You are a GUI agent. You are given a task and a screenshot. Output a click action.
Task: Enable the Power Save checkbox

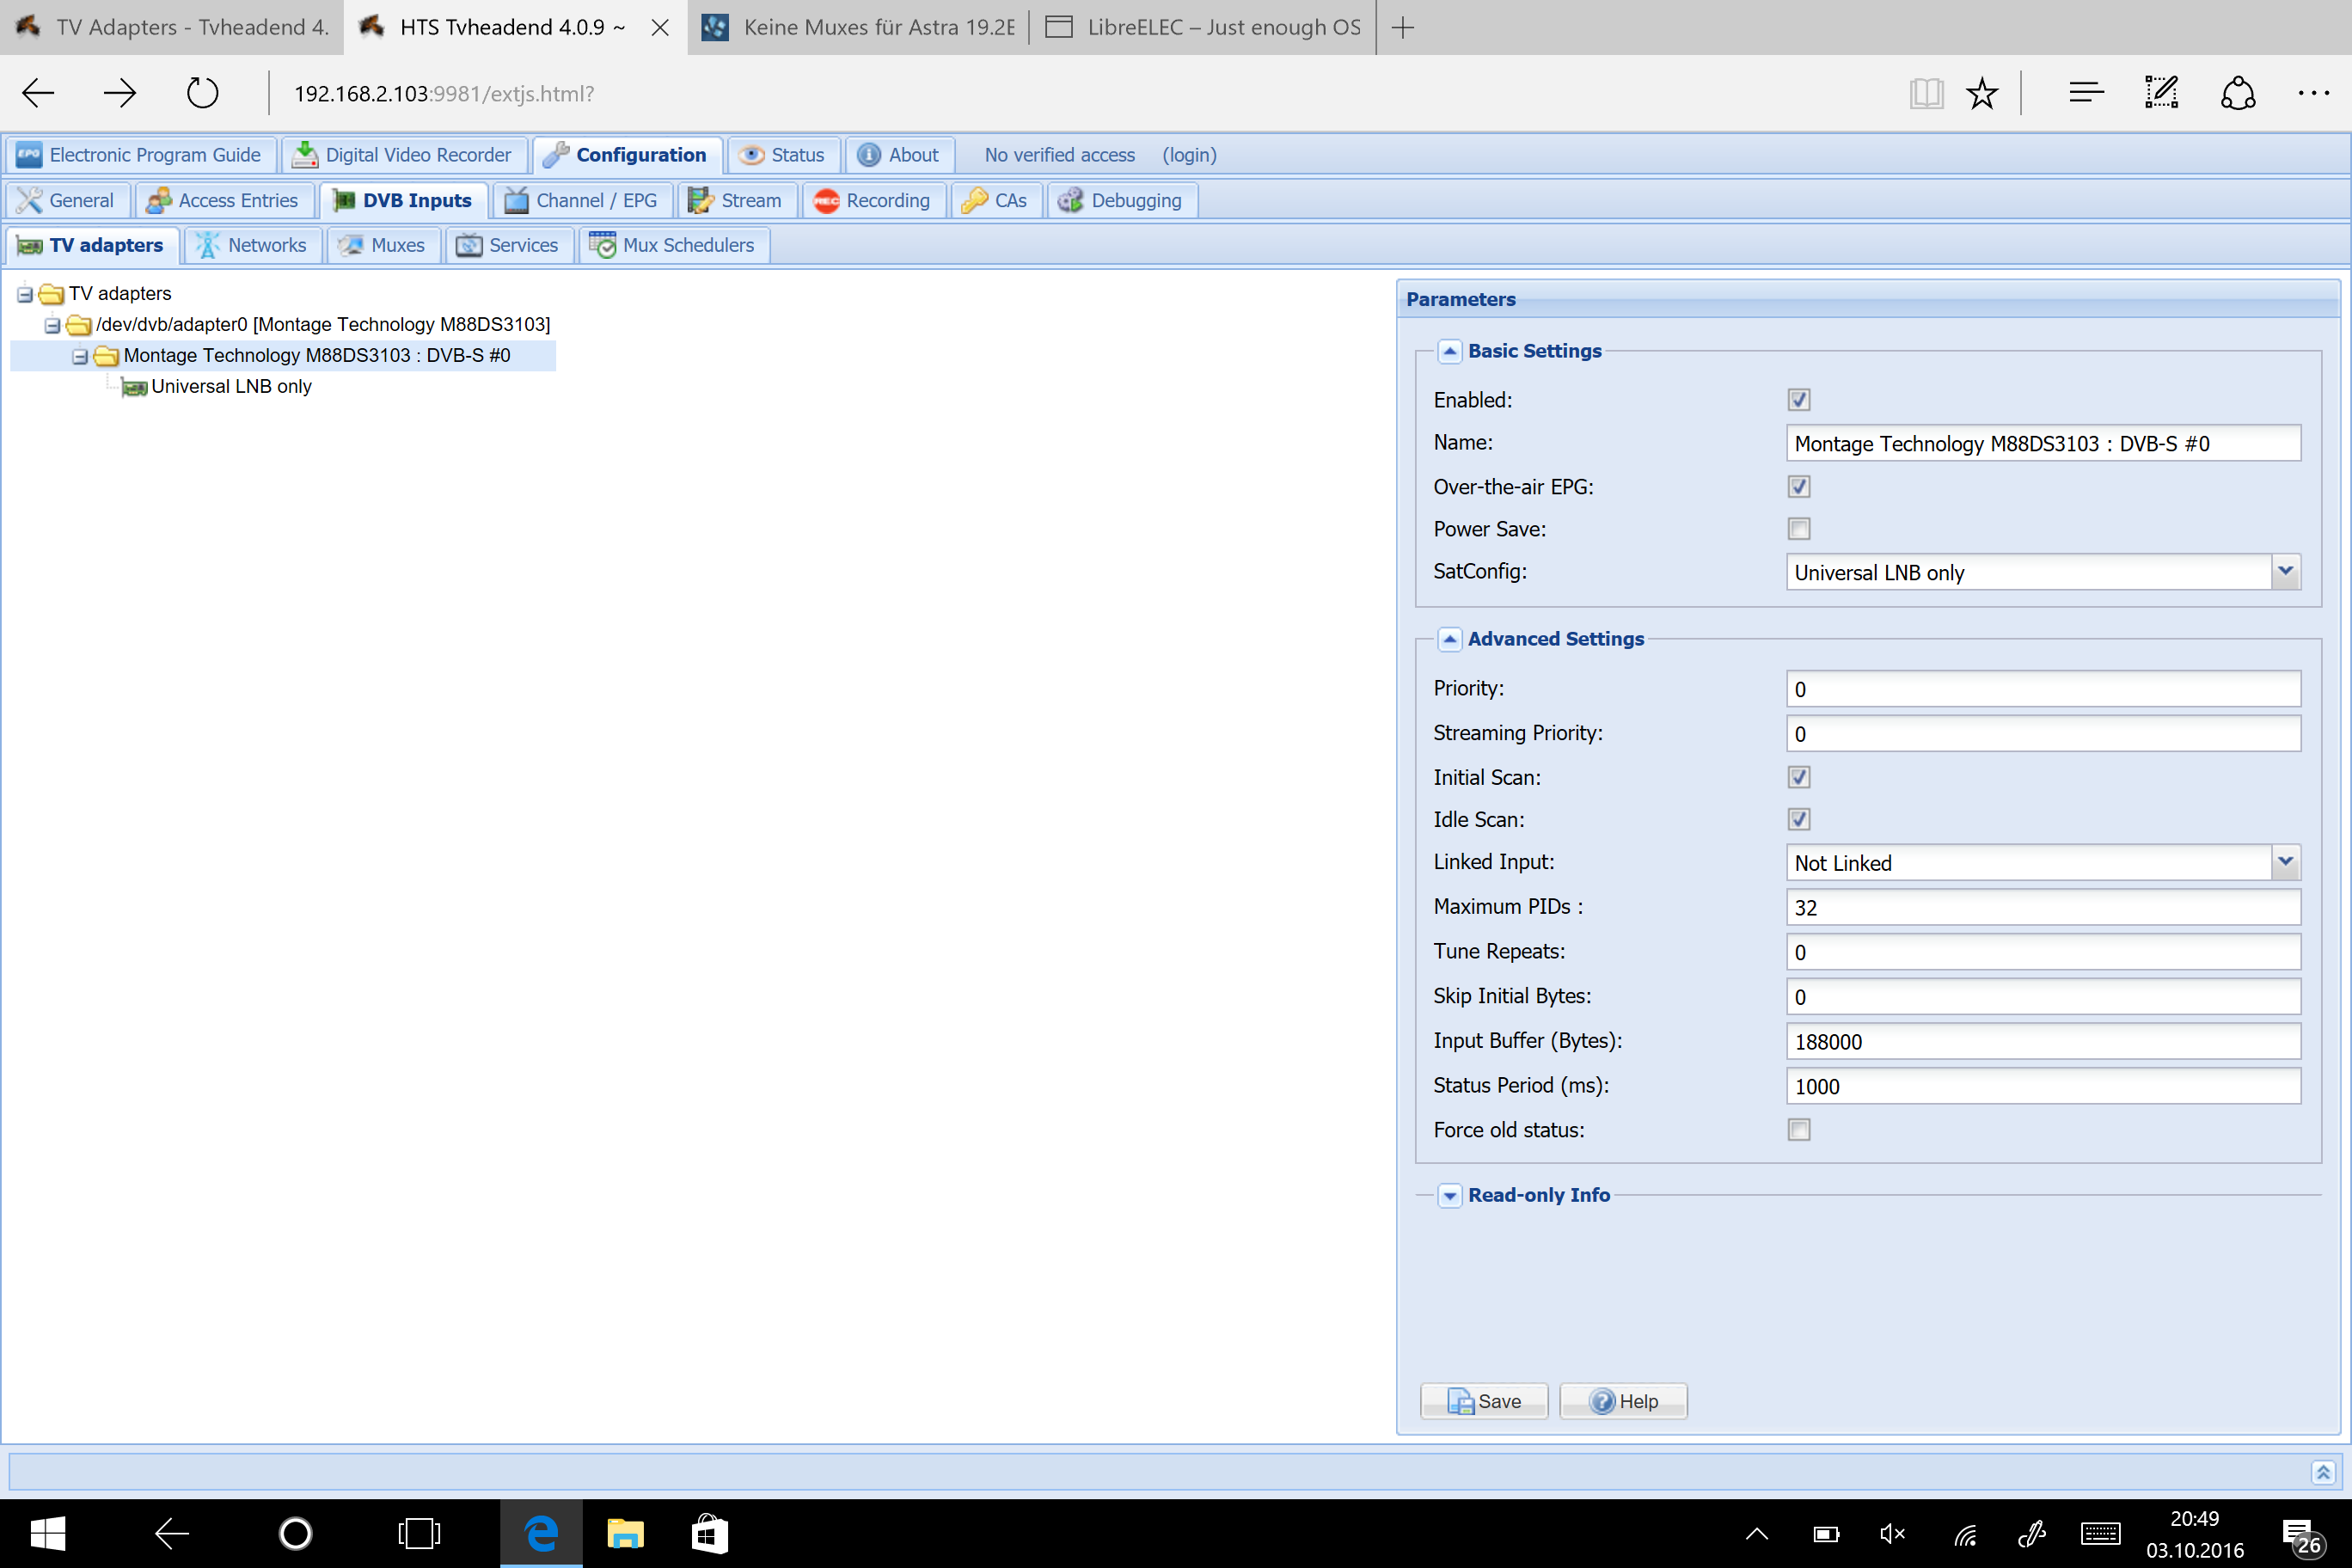(x=1798, y=529)
